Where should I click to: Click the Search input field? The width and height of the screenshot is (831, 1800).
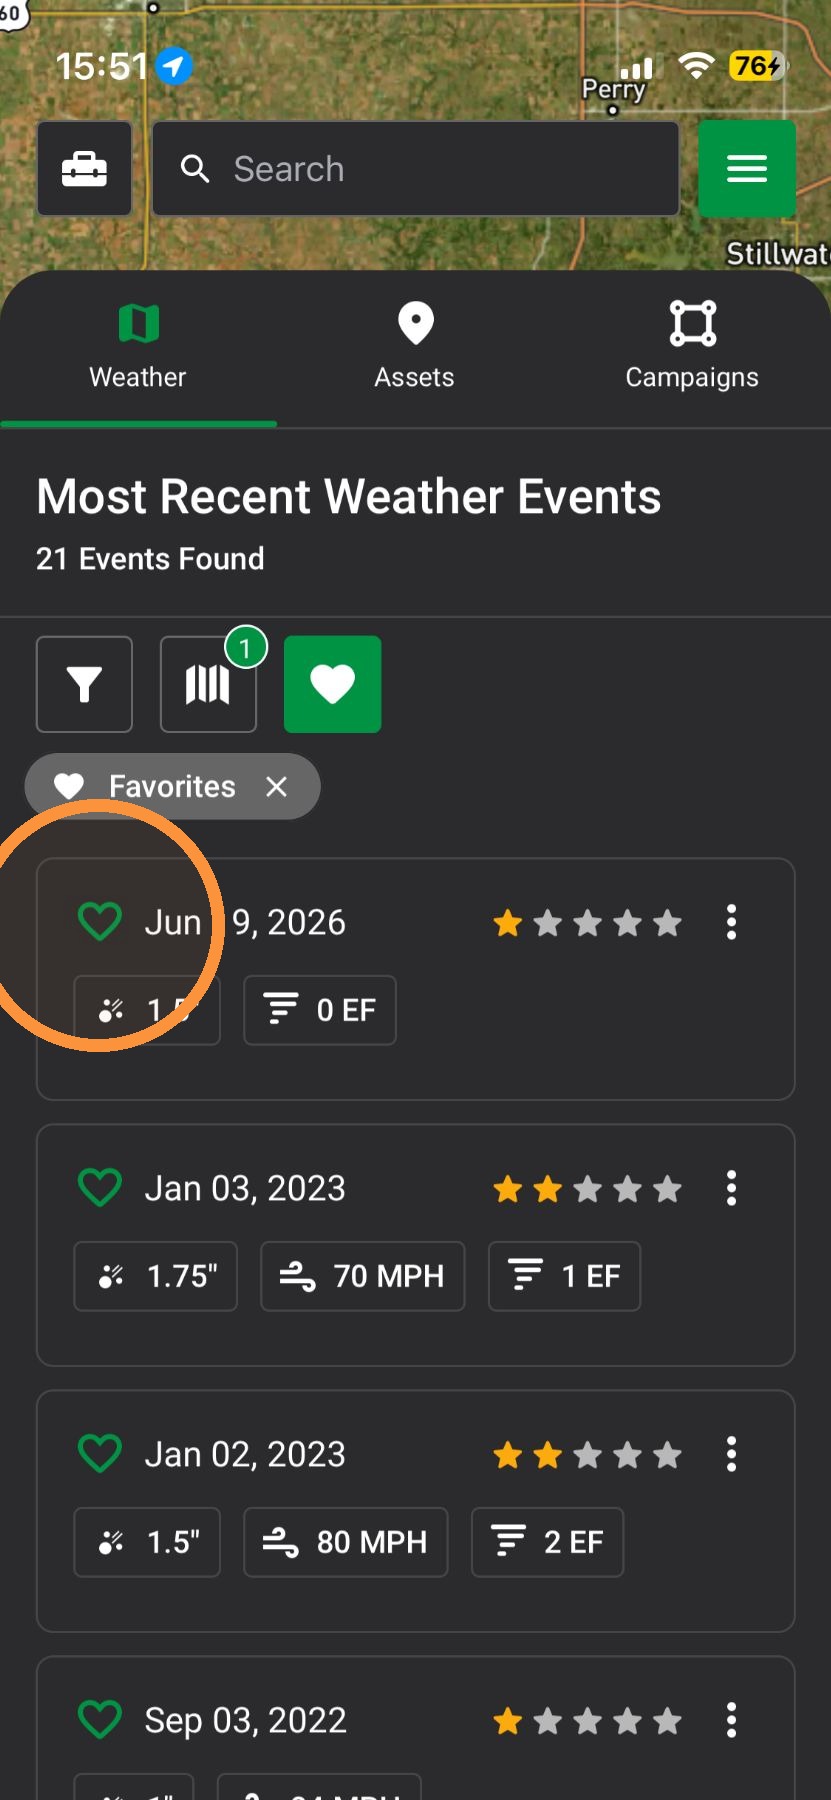(x=416, y=169)
